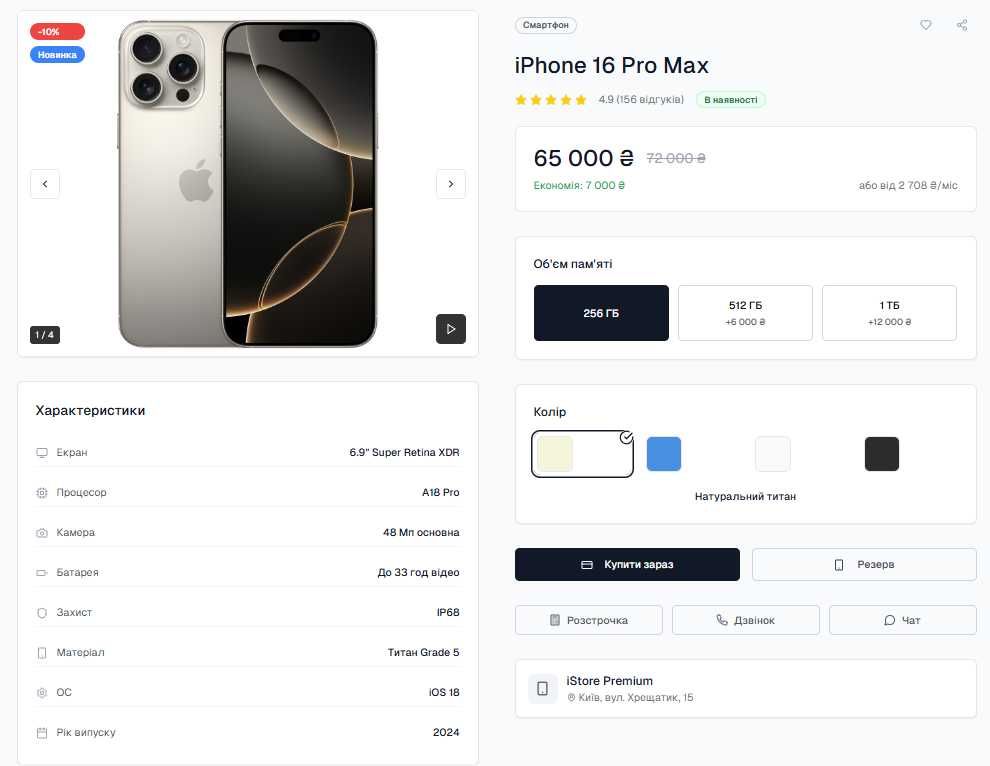Show next product image with right arrow
The height and width of the screenshot is (766, 990).
(451, 184)
